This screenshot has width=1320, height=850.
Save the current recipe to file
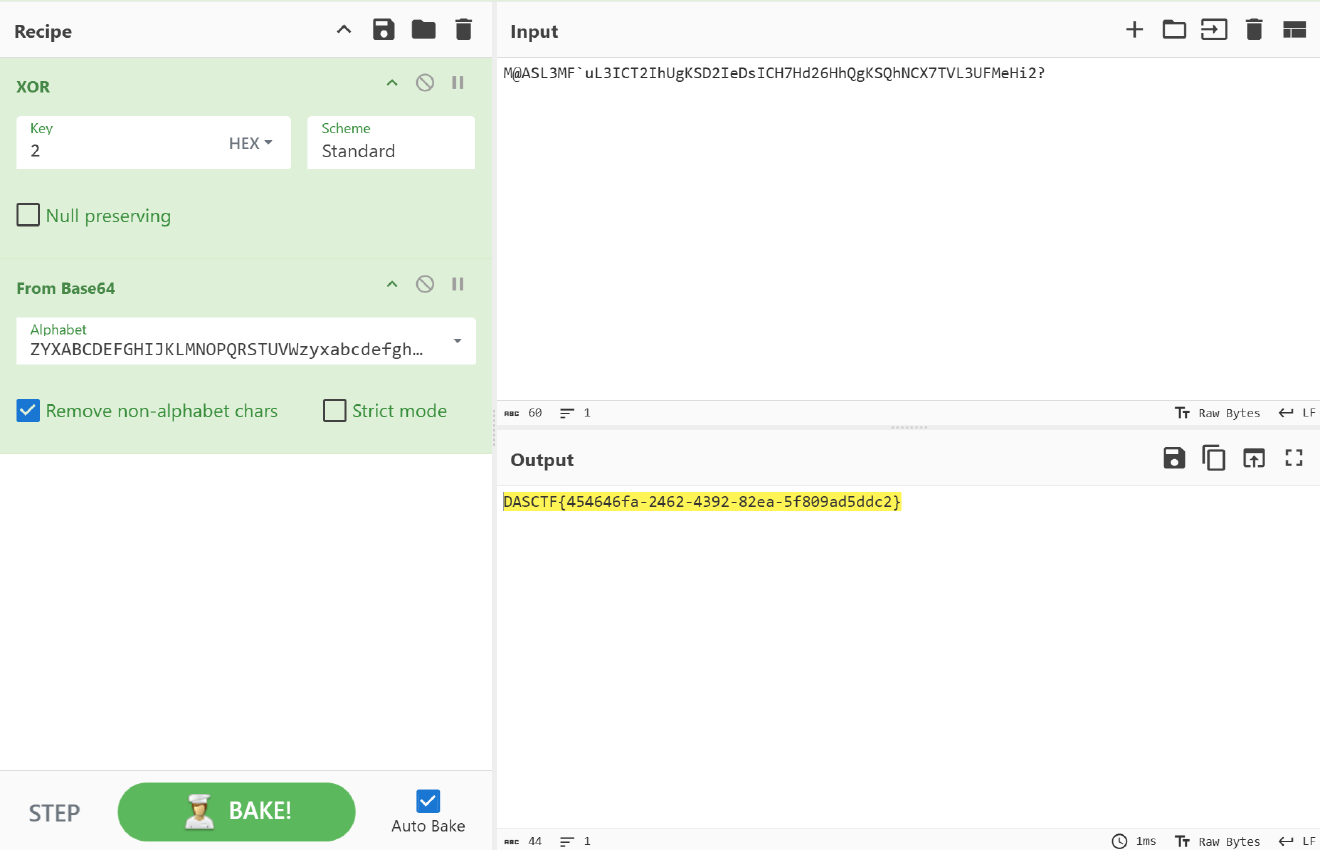pos(384,29)
